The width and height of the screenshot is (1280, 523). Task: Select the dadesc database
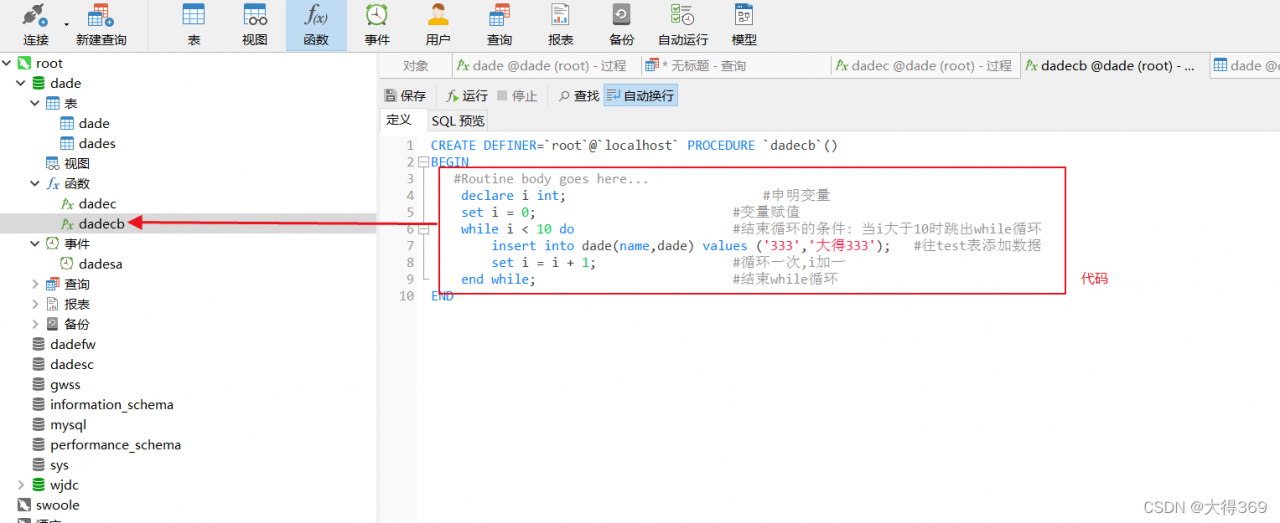72,364
